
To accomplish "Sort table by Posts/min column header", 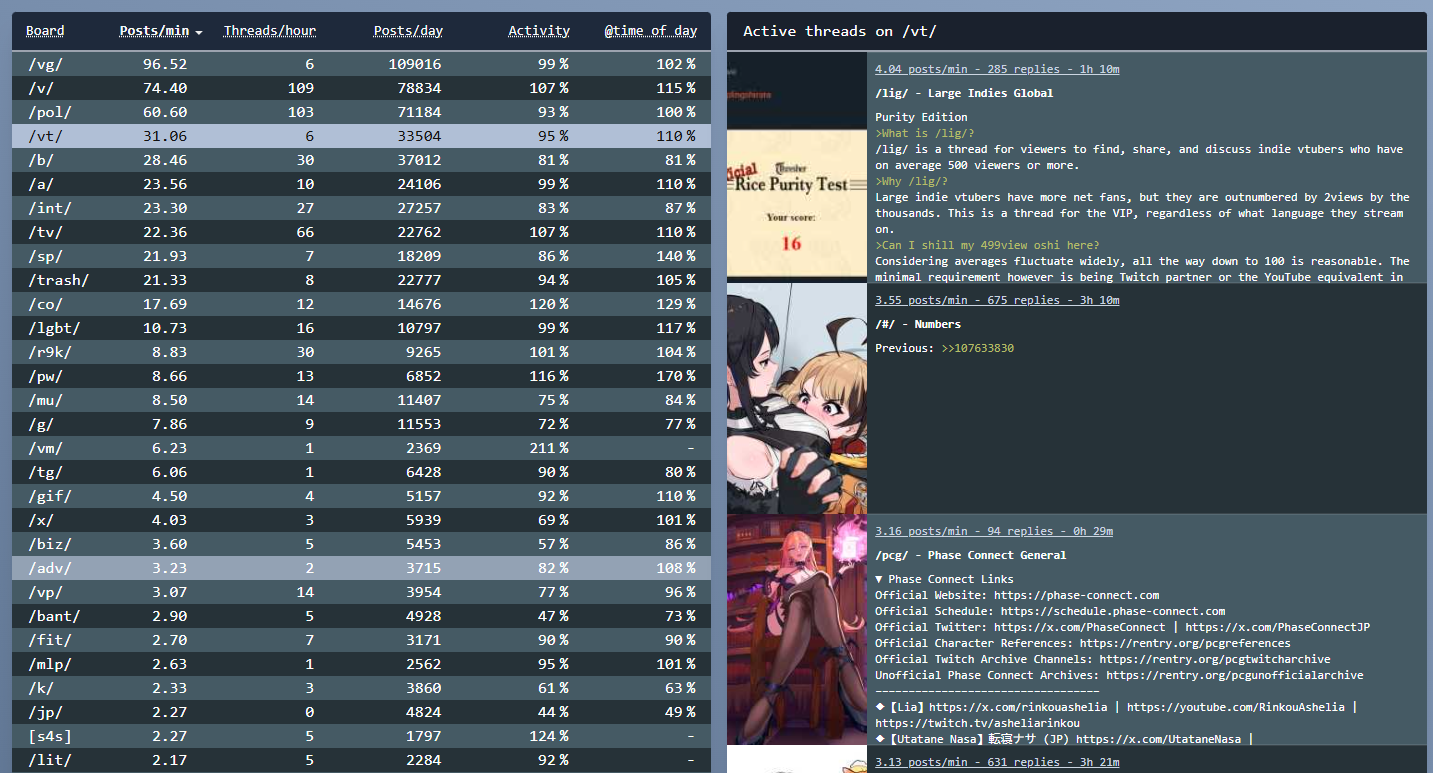I will (154, 31).
